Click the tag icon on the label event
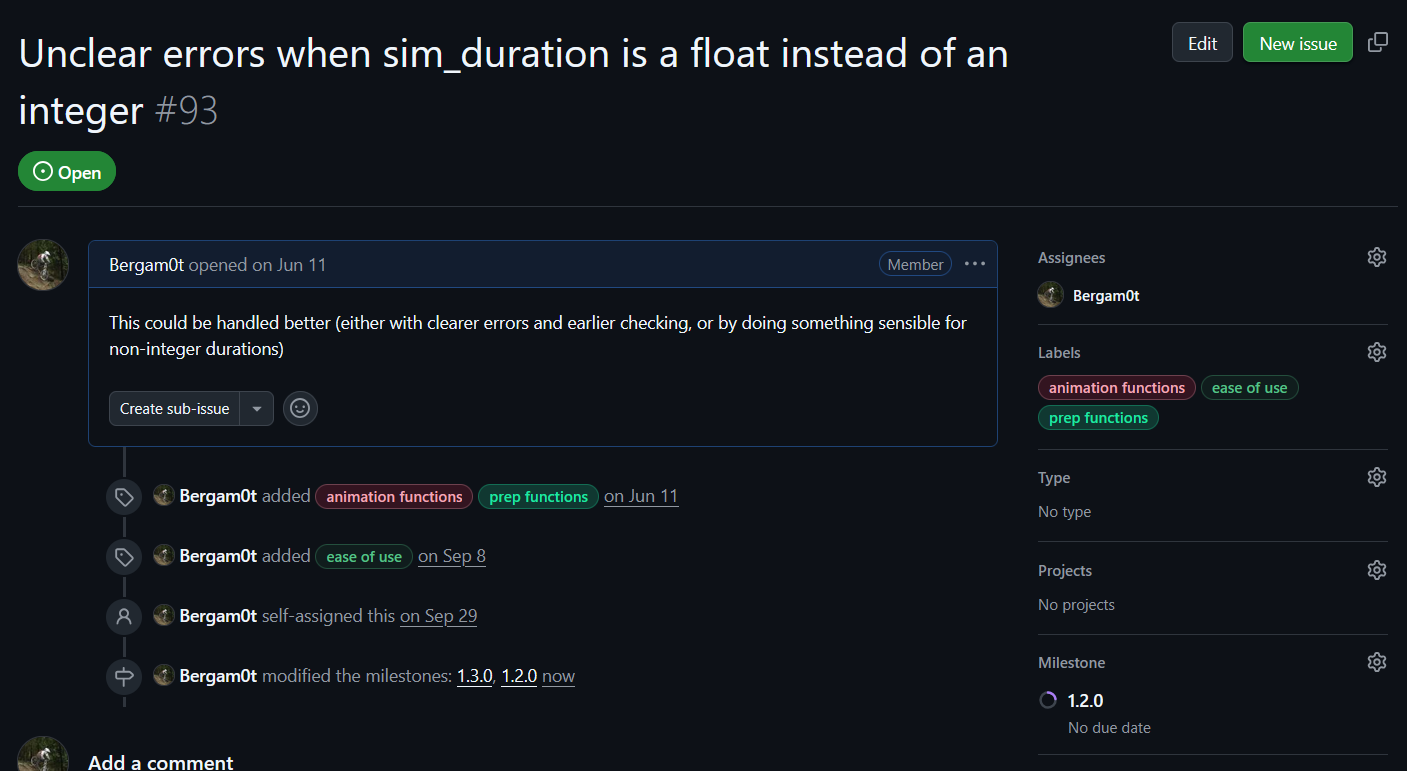This screenshot has height=771, width=1407. point(123,496)
